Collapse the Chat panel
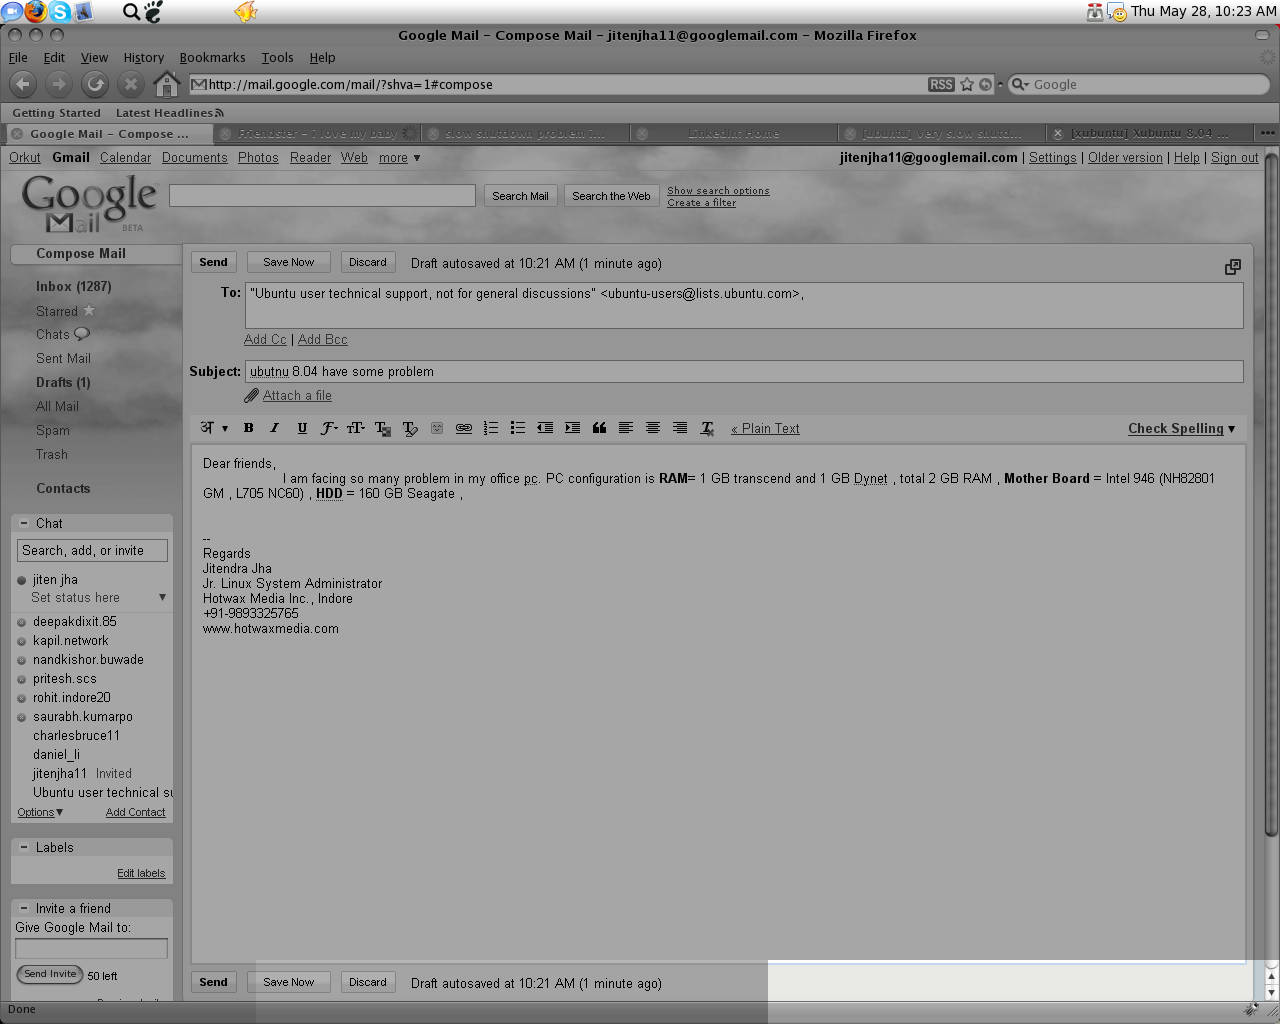 coord(24,523)
